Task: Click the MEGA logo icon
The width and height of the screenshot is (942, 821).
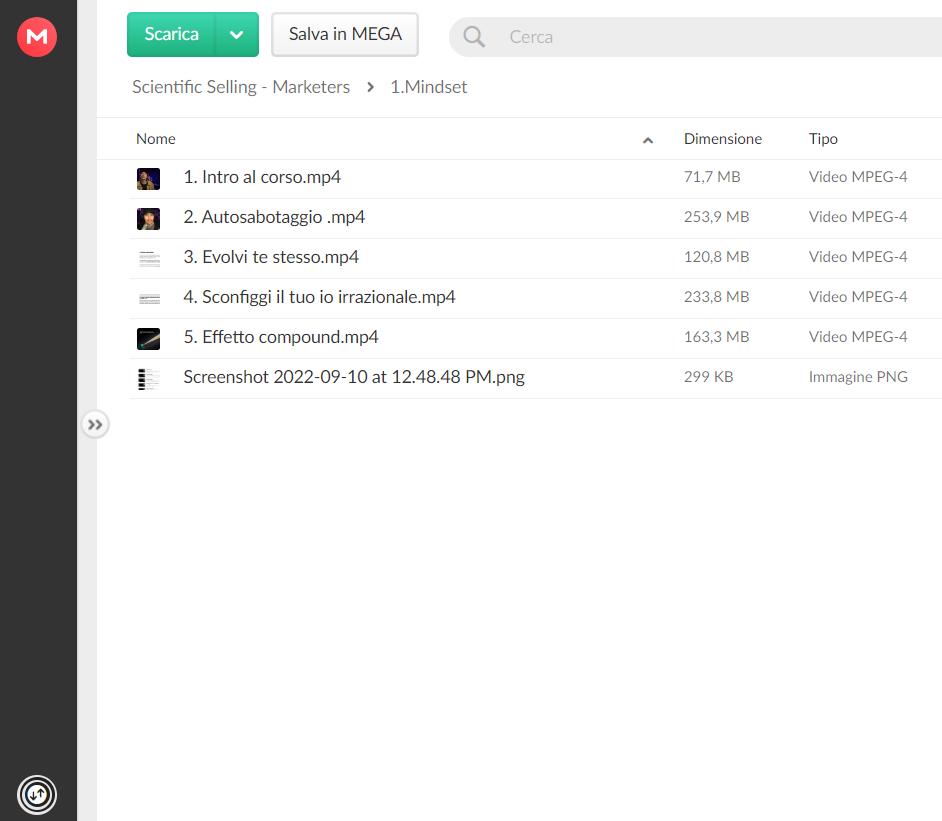Action: (37, 37)
